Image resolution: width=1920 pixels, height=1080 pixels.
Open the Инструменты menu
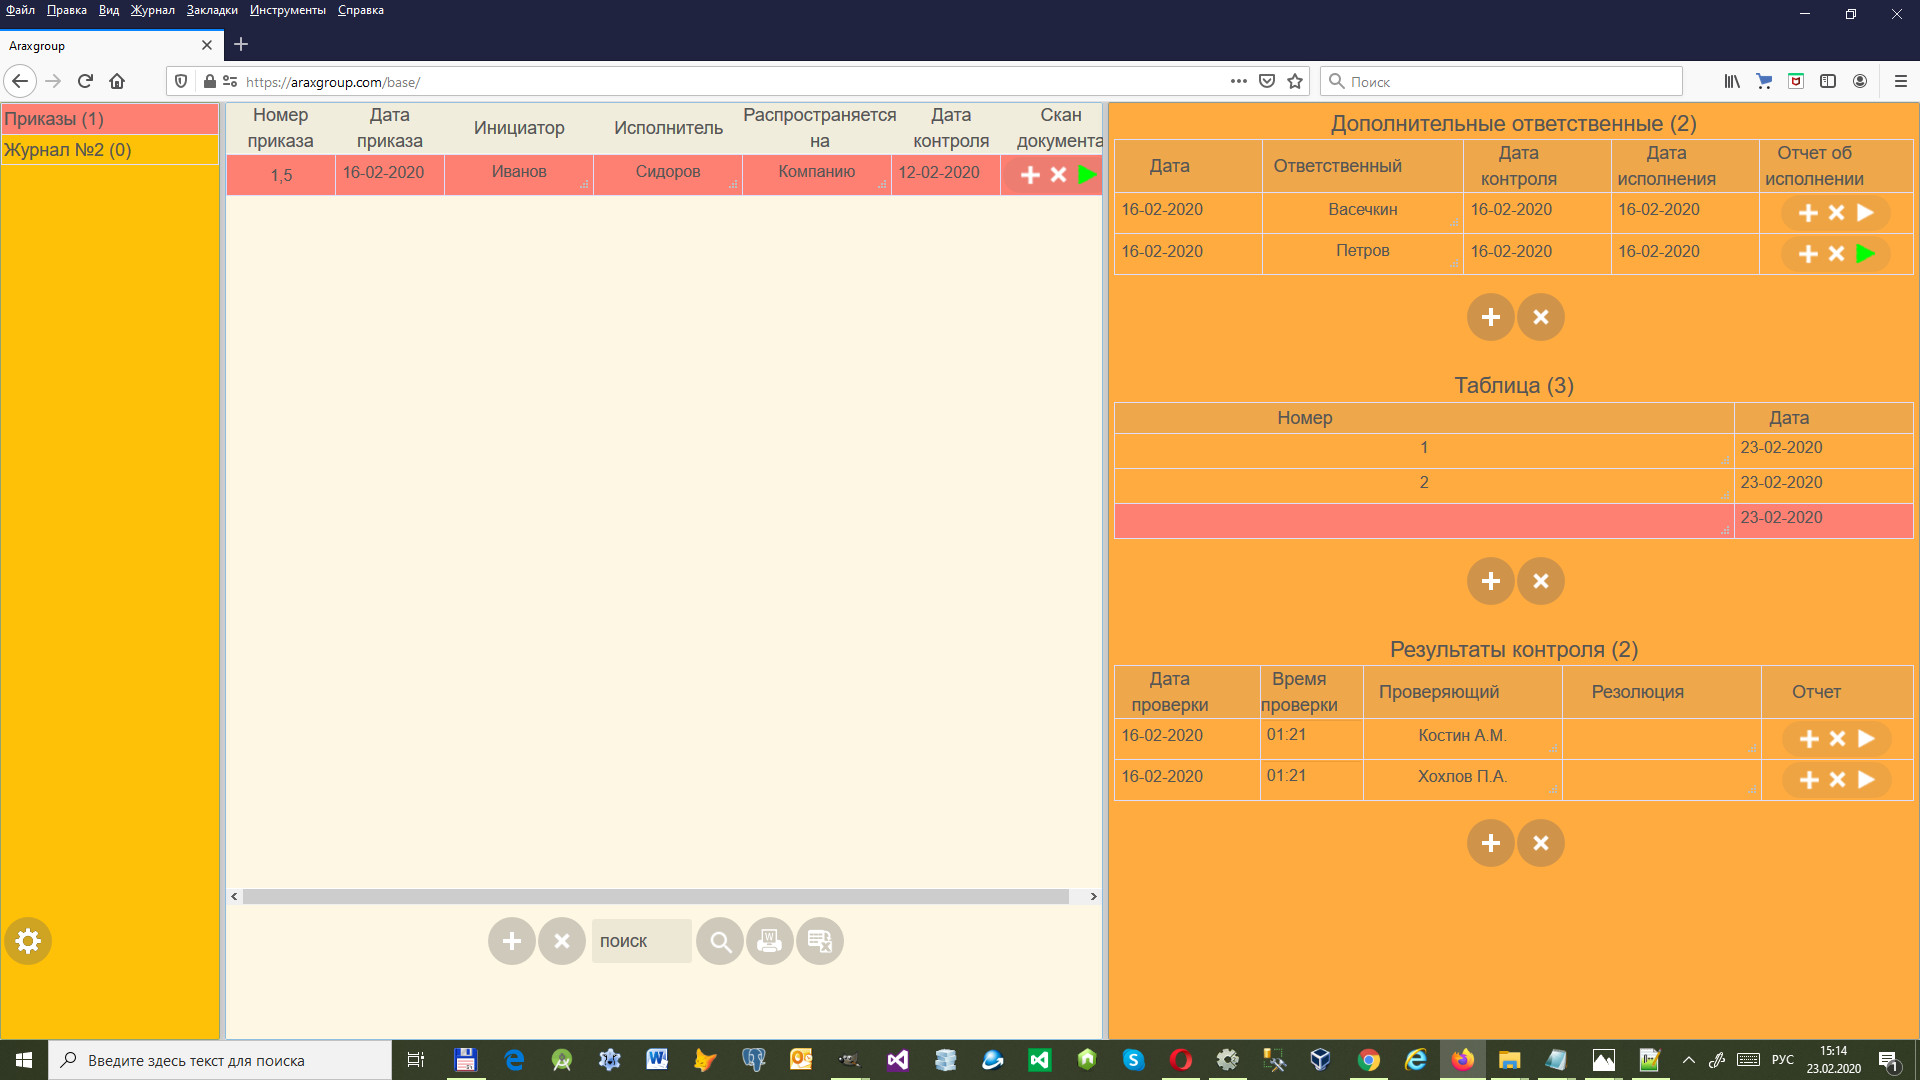[287, 10]
